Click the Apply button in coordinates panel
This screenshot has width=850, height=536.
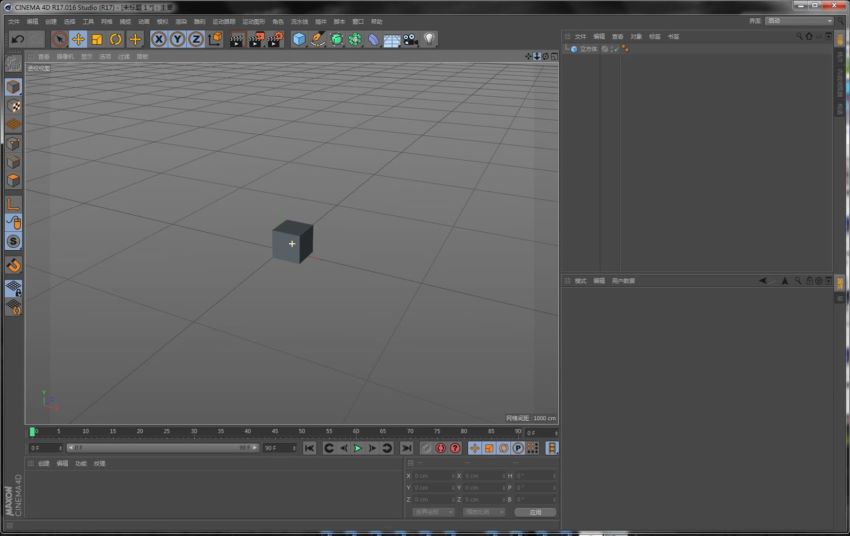535,512
